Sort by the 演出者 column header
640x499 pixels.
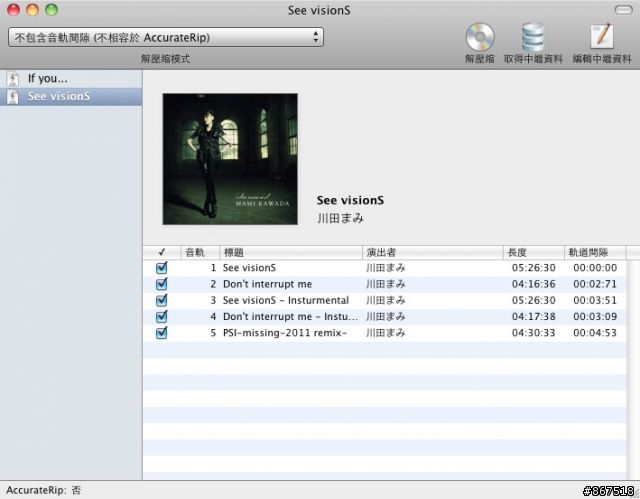click(x=432, y=253)
